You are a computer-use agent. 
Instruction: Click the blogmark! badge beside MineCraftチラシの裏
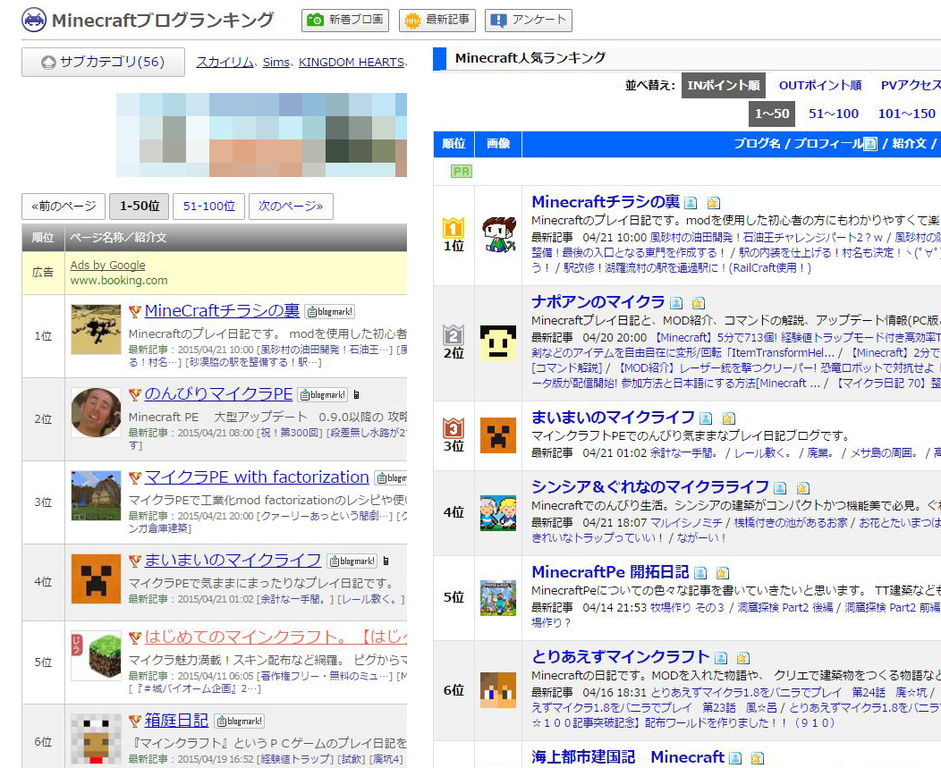(330, 312)
